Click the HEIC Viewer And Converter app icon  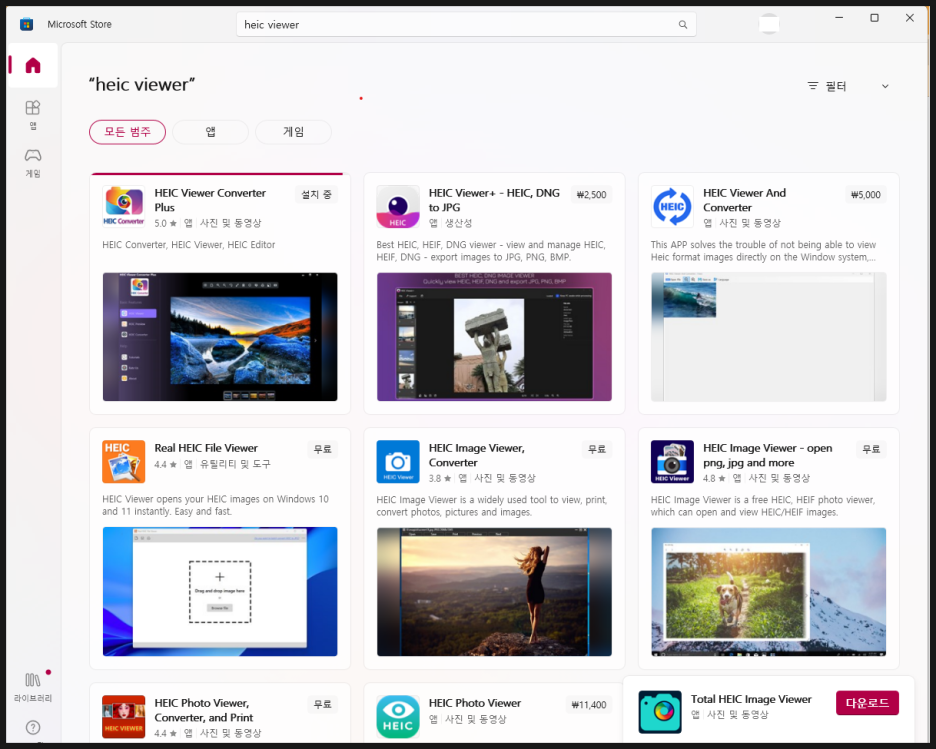(672, 206)
